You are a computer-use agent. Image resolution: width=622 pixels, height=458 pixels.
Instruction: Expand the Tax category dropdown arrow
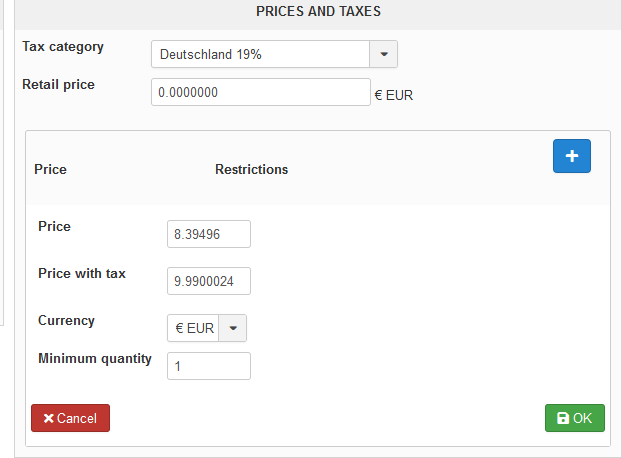point(384,54)
